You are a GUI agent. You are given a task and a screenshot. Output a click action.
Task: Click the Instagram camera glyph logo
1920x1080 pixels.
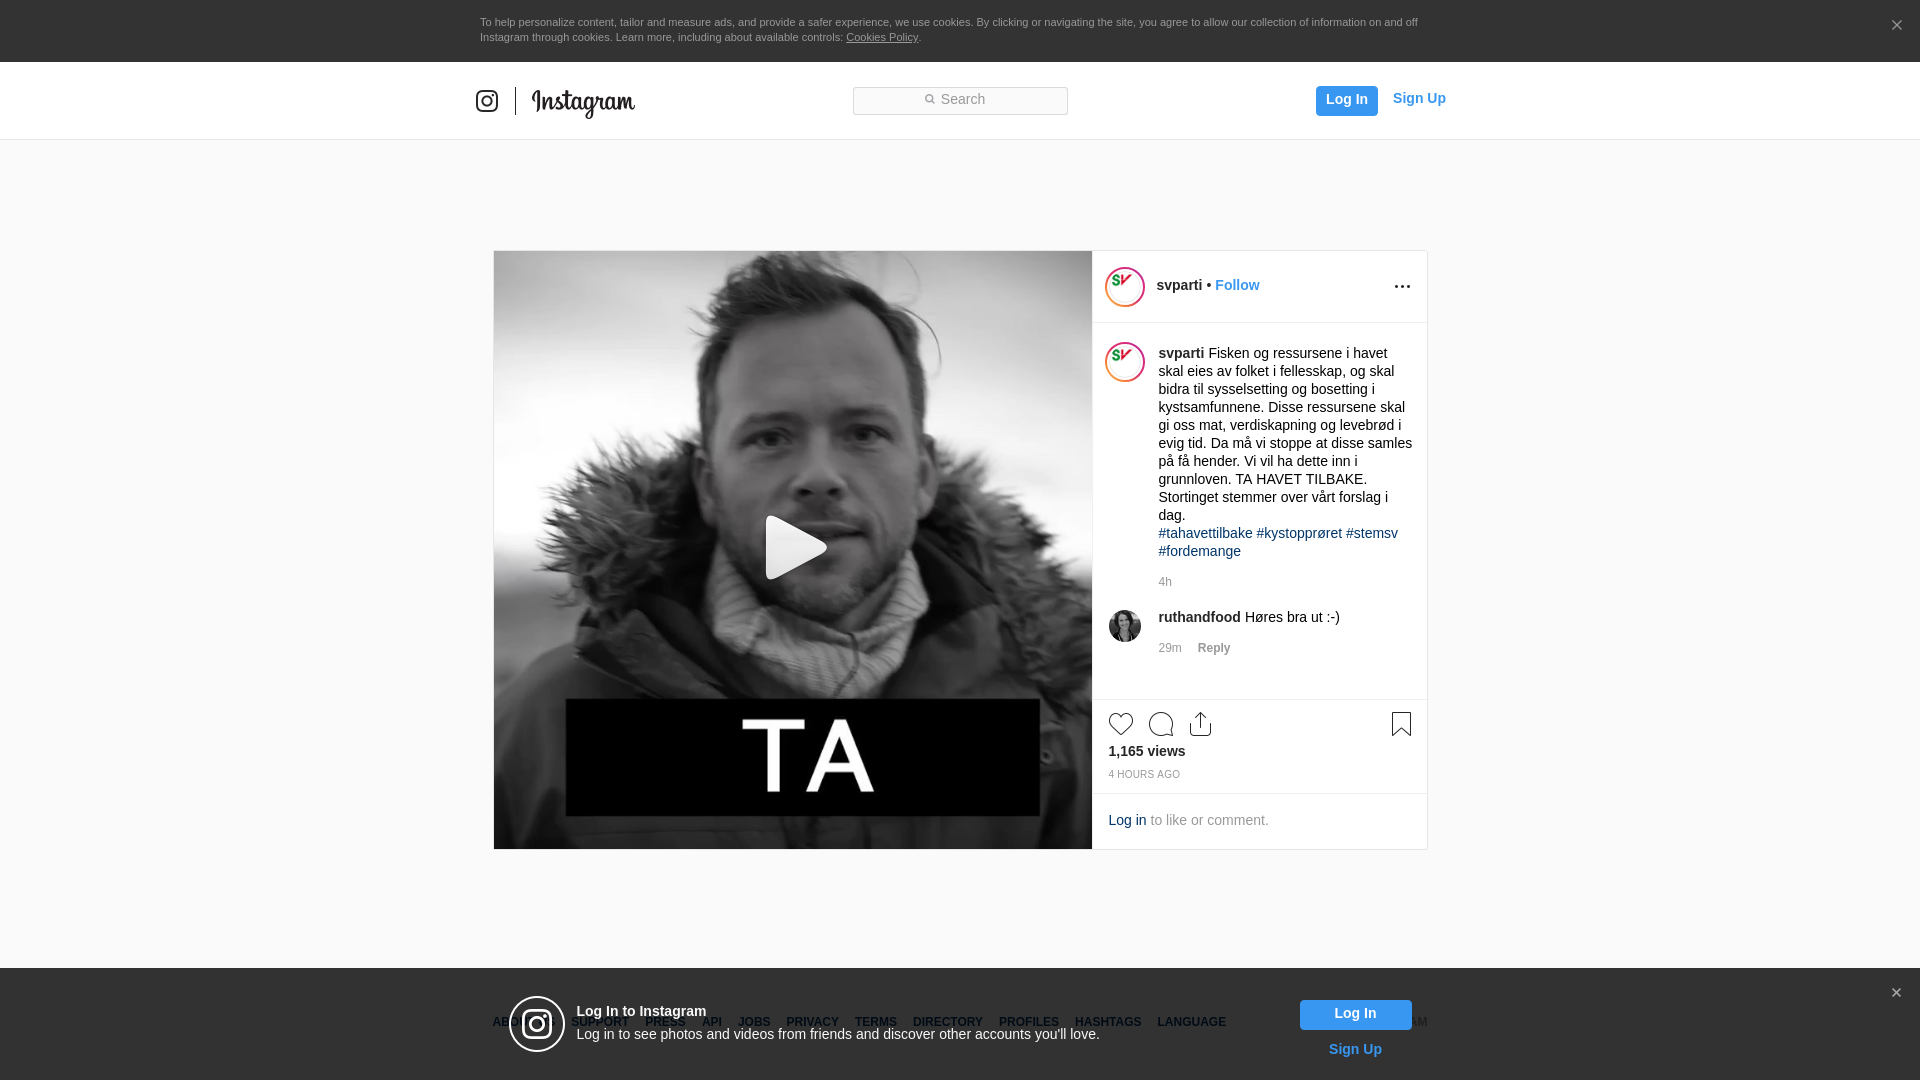487,101
